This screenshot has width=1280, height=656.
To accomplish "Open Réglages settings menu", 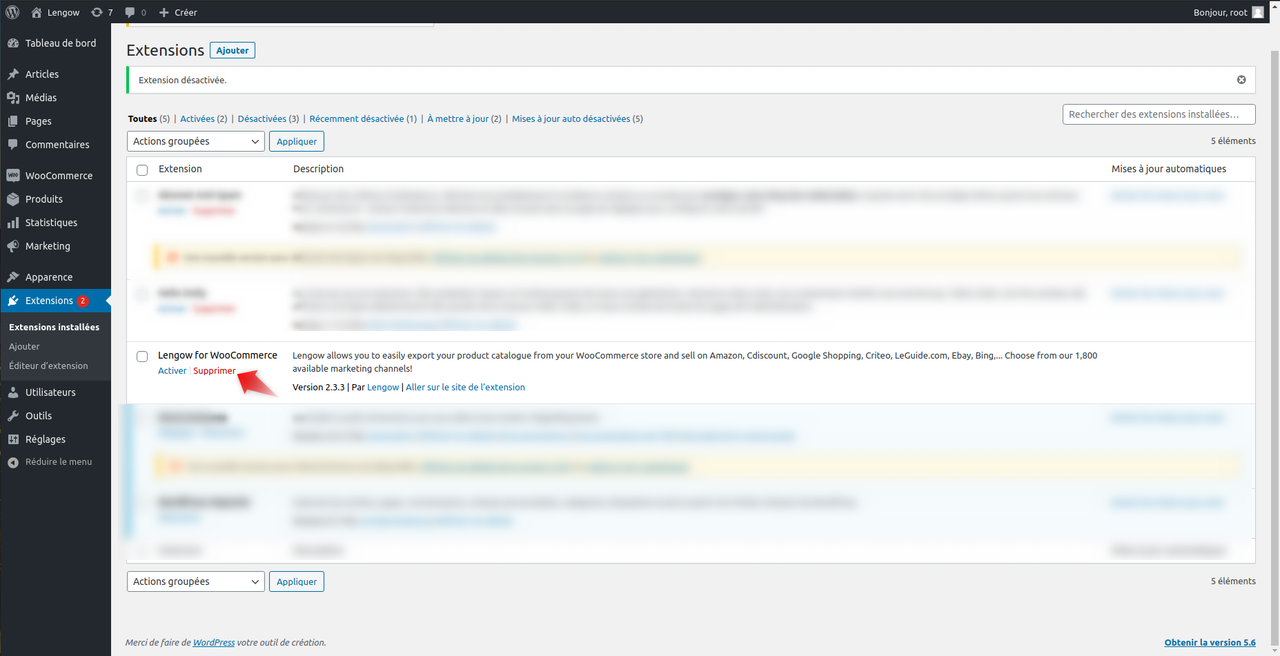I will pos(45,439).
